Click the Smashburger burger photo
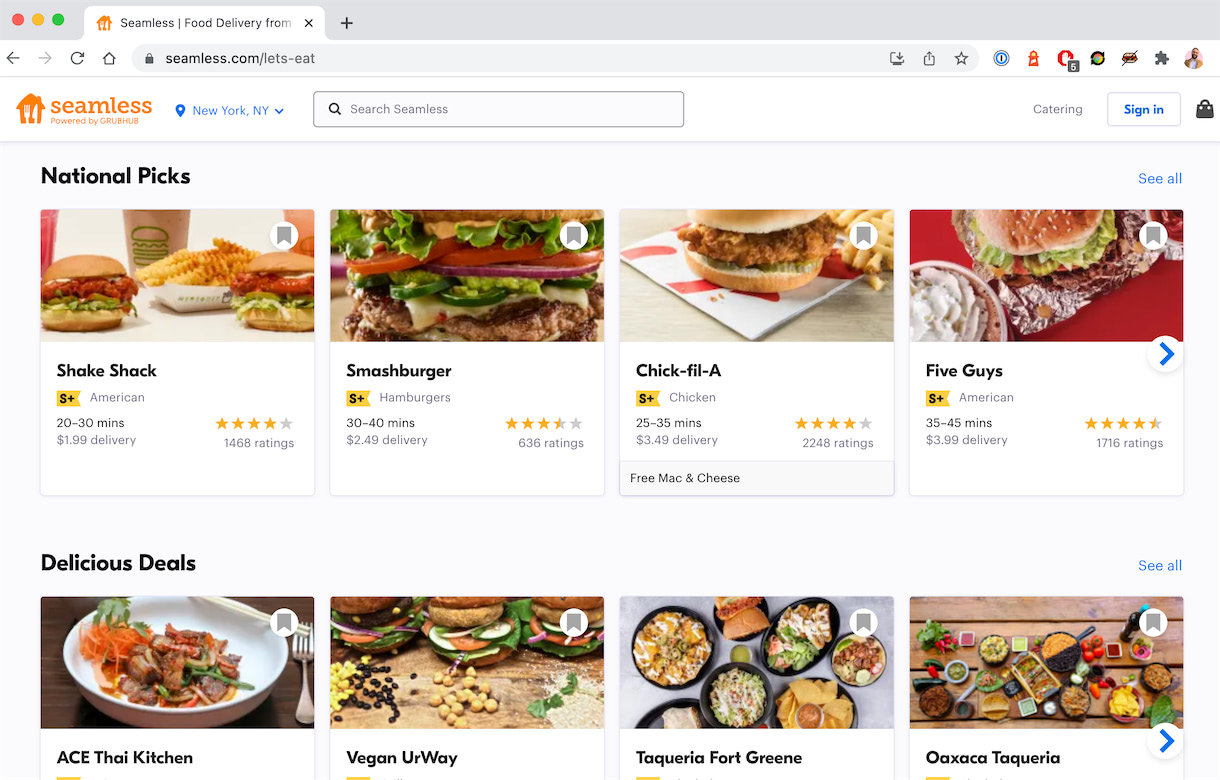Image resolution: width=1220 pixels, height=780 pixels. coord(467,276)
